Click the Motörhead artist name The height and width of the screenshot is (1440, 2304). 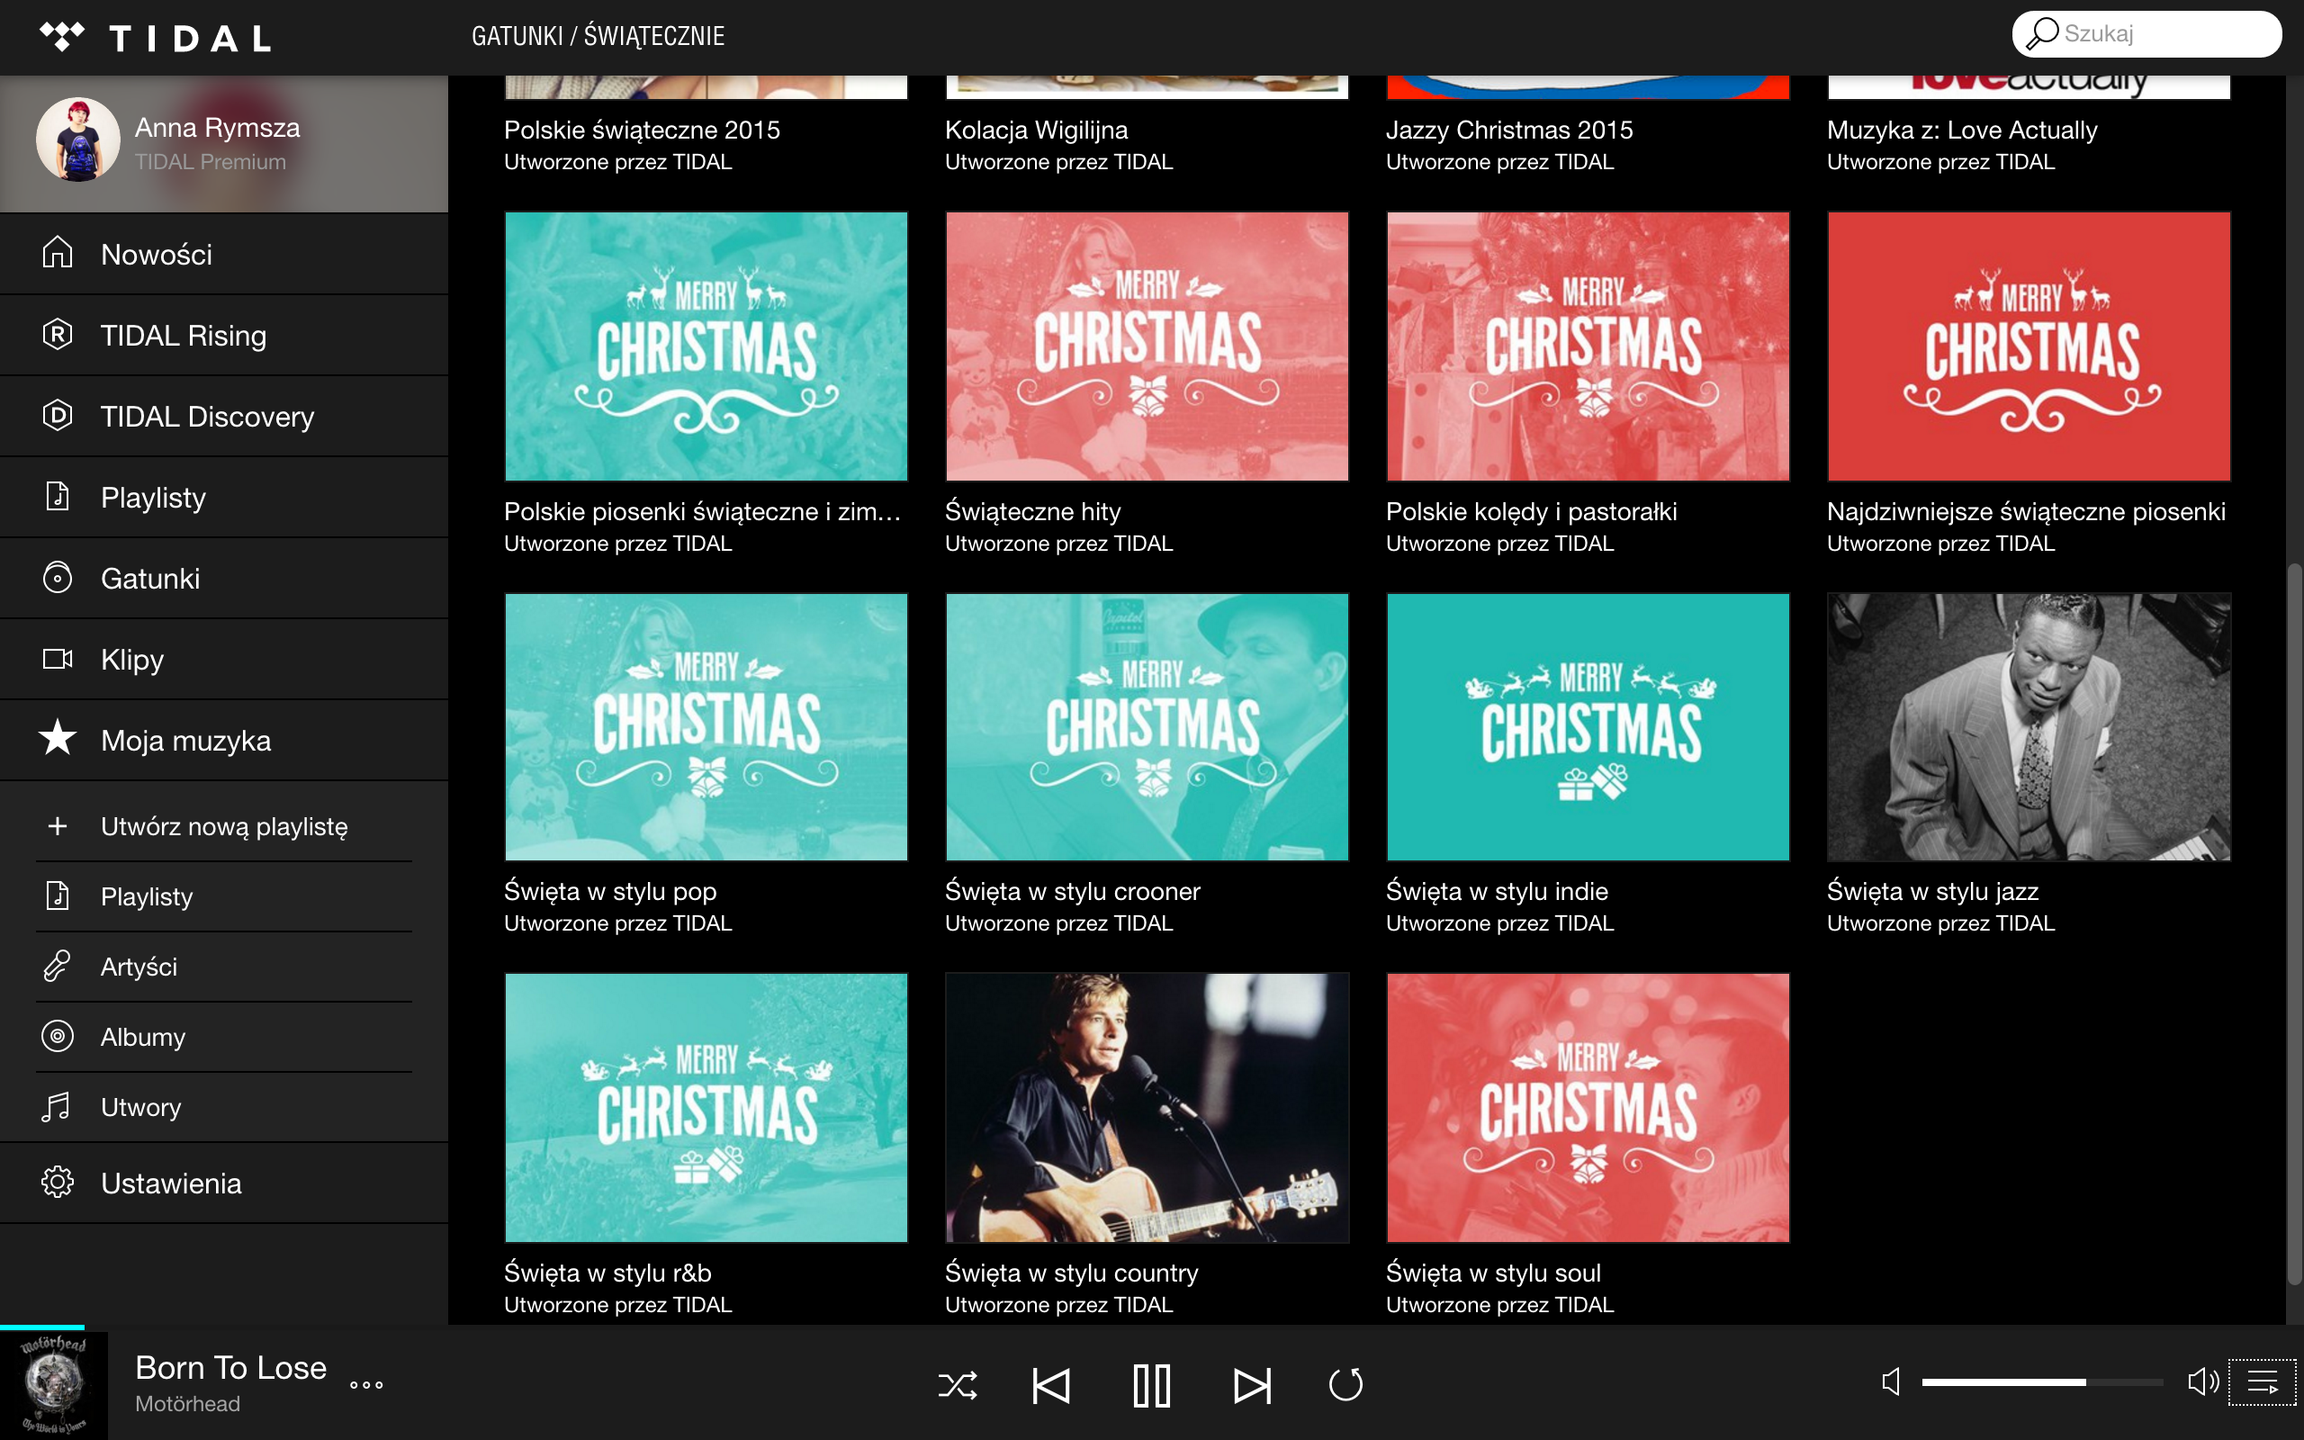pos(187,1404)
